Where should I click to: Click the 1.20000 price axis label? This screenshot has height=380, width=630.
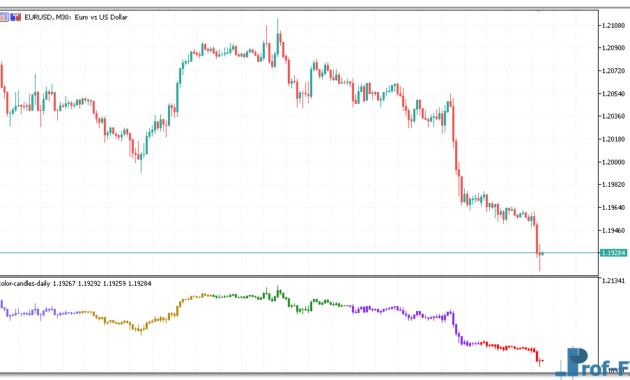click(613, 162)
